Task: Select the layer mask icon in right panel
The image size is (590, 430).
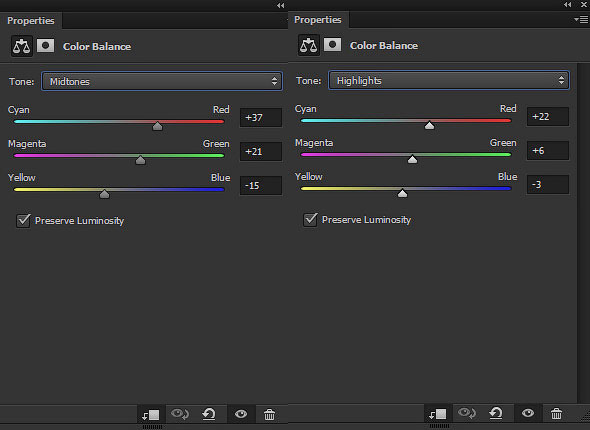Action: coord(332,45)
